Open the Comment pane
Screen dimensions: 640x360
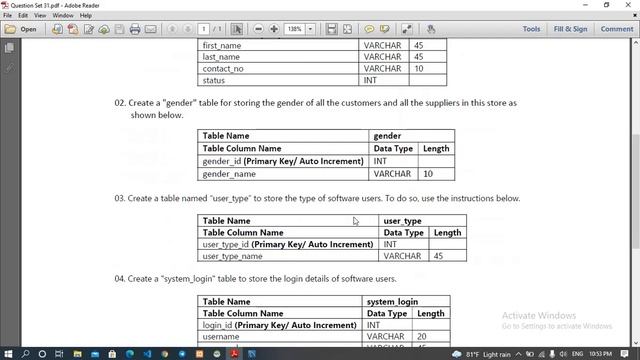[616, 29]
